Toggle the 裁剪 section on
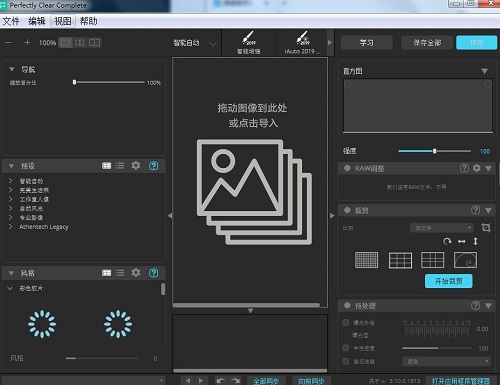This screenshot has width=500, height=385. [x=347, y=210]
